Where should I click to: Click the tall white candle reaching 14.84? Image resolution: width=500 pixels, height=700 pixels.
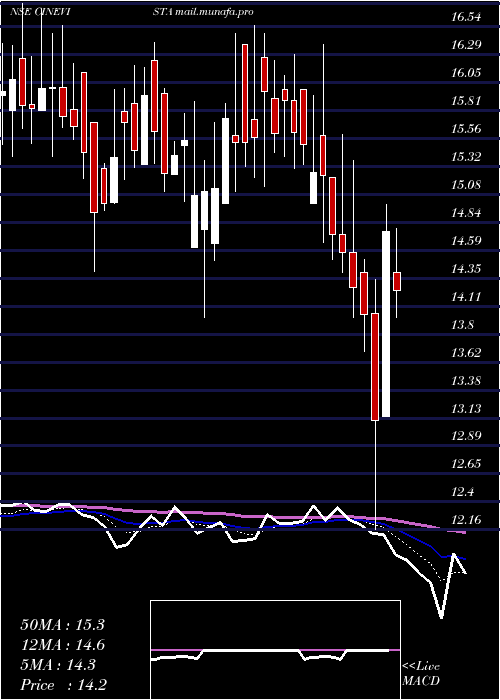pyautogui.click(x=386, y=324)
